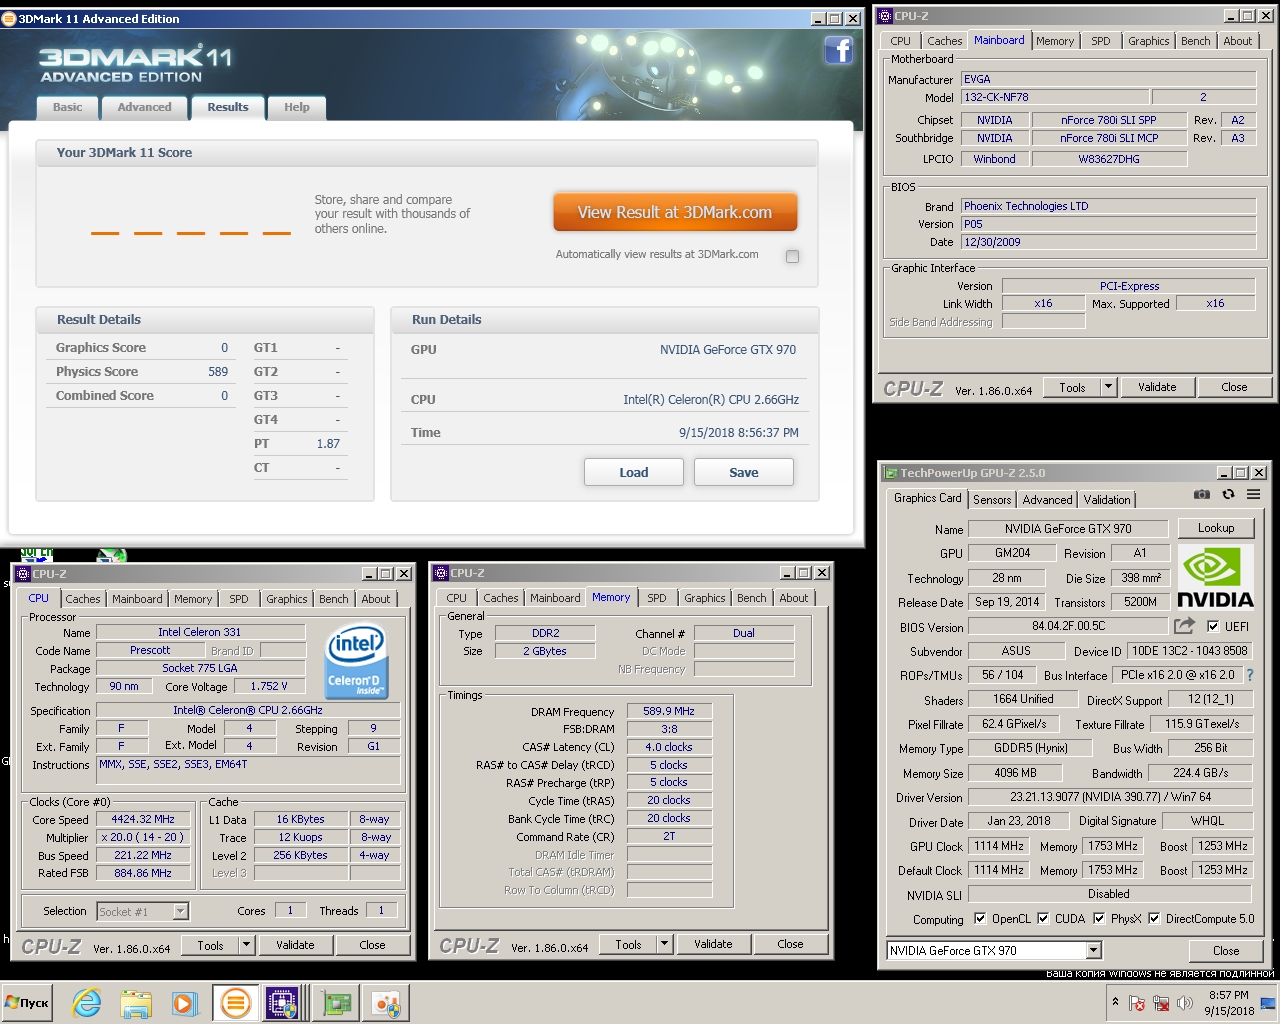Click the Physics Score value 589
1280x1024 pixels.
218,371
